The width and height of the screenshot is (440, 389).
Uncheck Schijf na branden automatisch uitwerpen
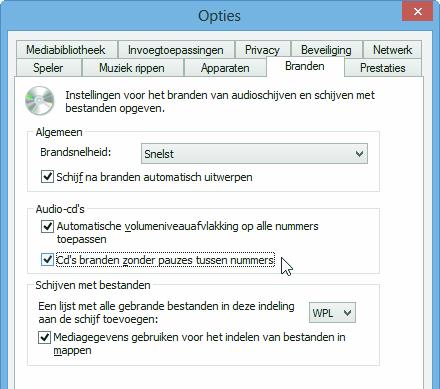tap(47, 177)
